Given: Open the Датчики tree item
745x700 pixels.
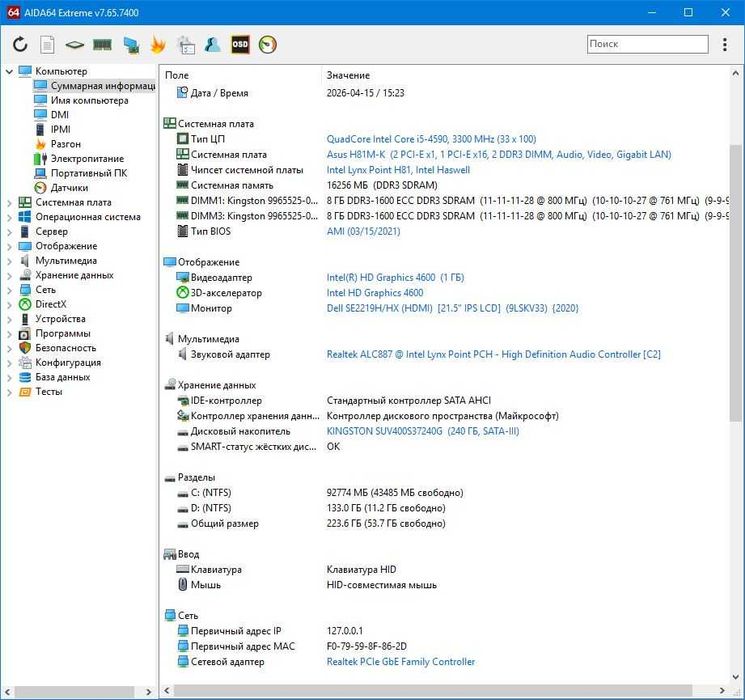Looking at the screenshot, I should click(61, 188).
